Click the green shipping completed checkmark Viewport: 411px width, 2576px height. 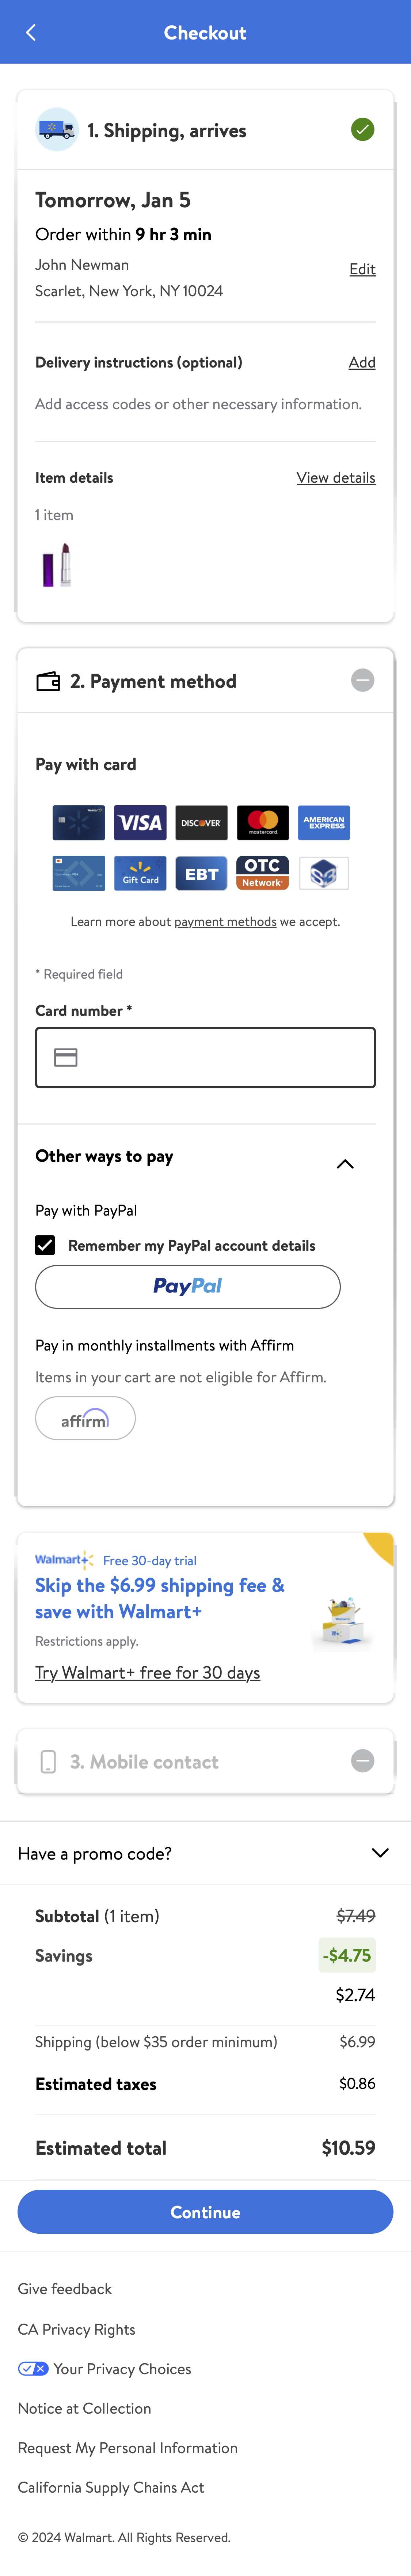(x=362, y=129)
